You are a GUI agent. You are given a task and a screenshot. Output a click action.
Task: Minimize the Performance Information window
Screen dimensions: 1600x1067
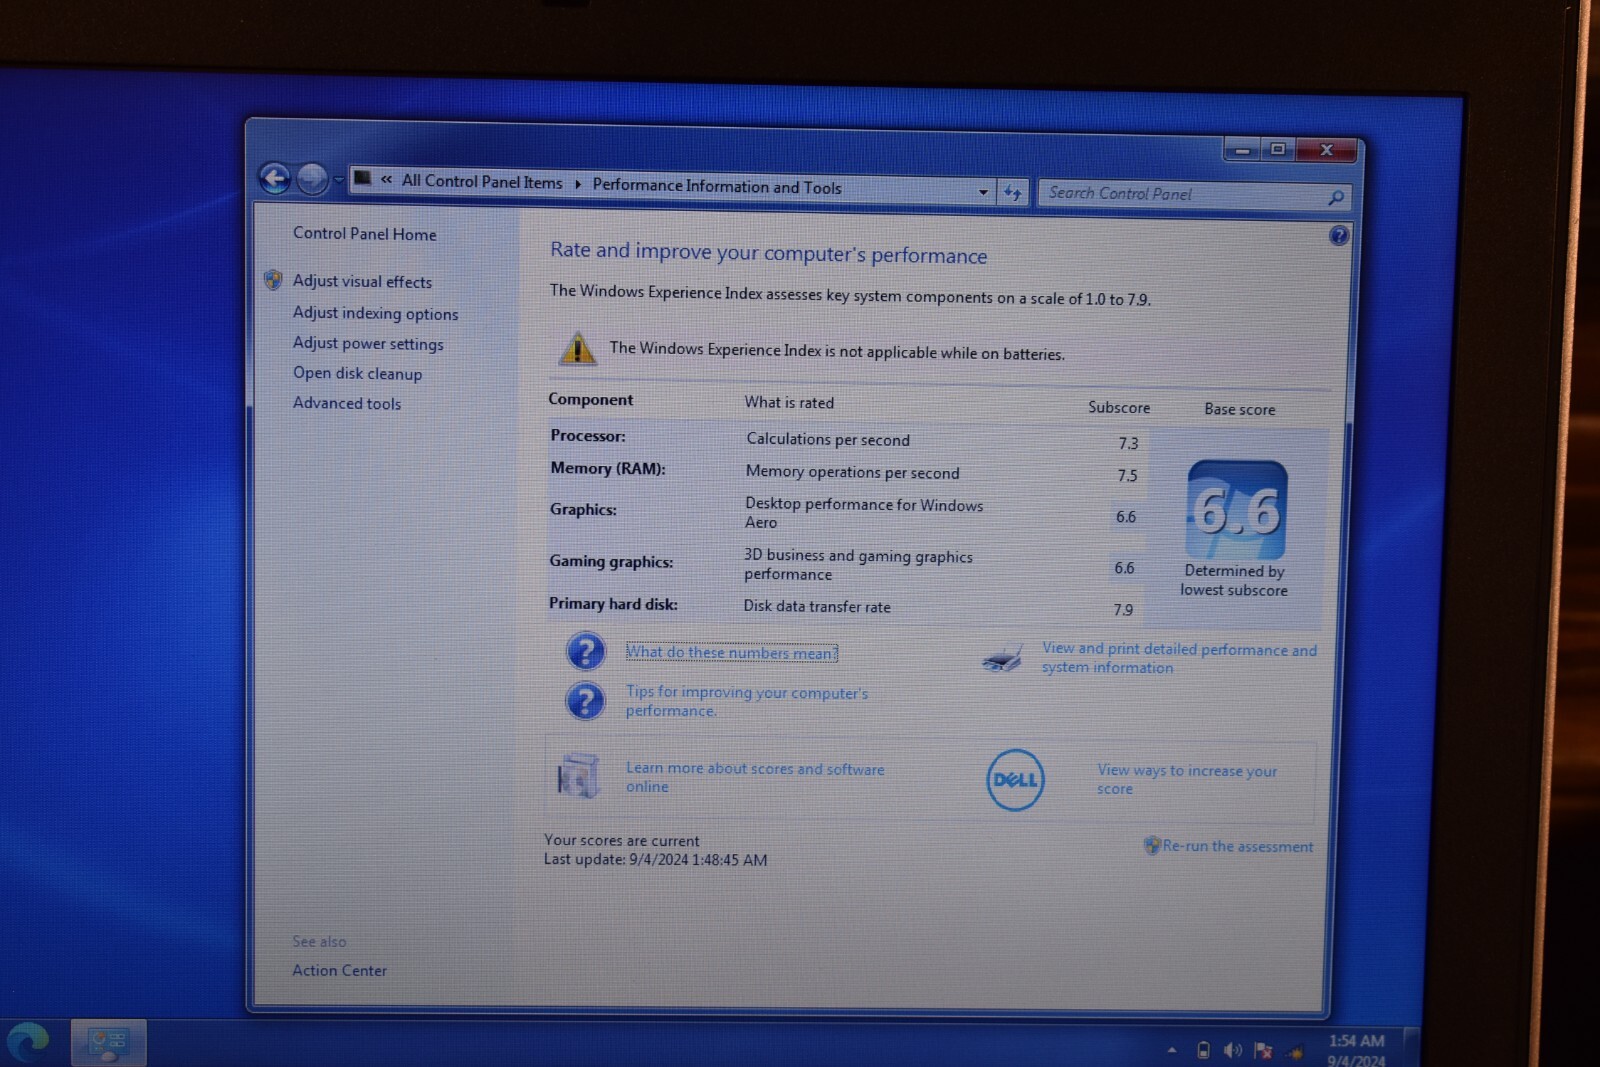(x=1242, y=150)
